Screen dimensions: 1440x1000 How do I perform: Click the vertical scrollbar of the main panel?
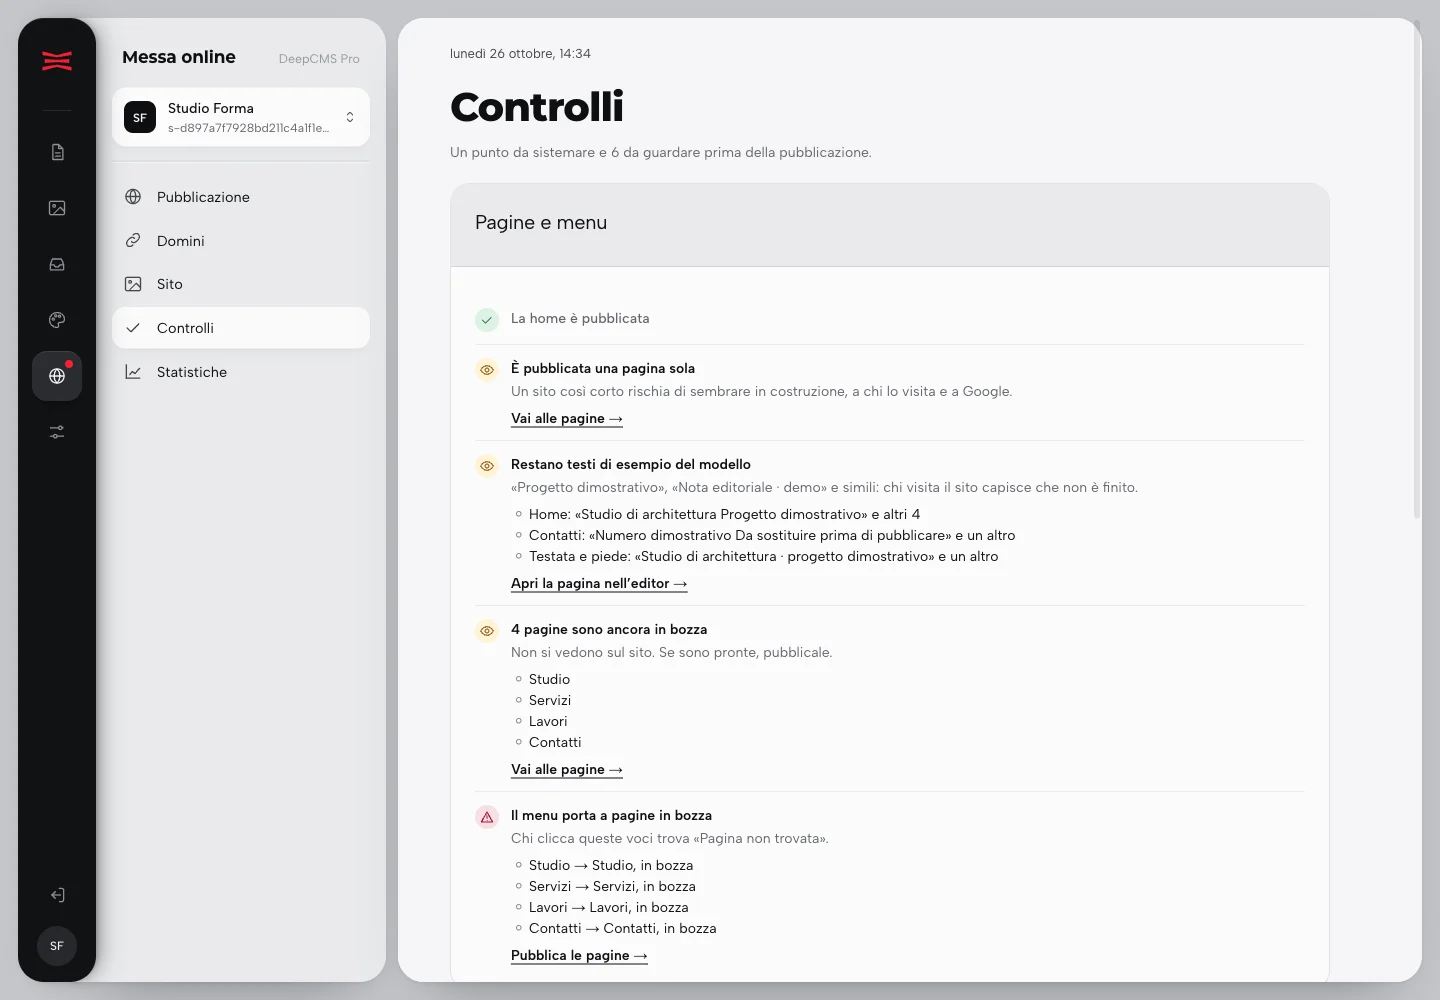point(1416,270)
